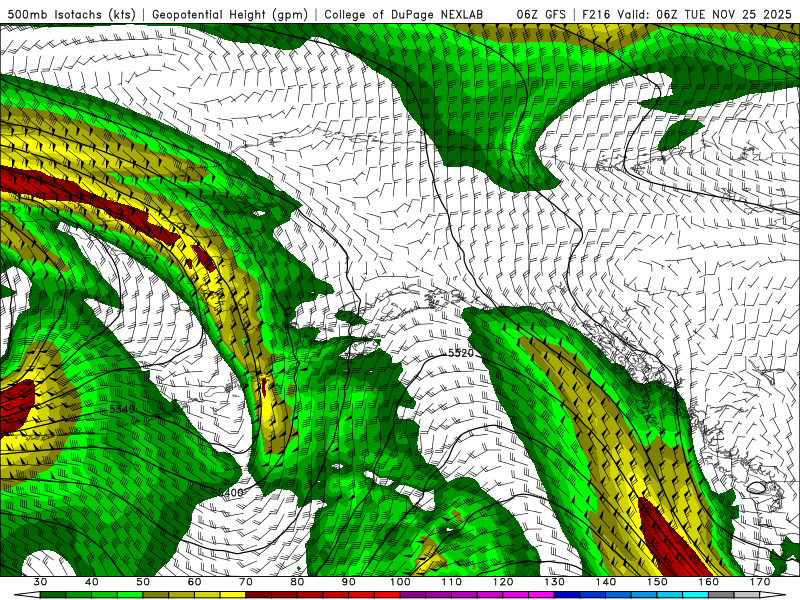Click the 70 knot legend value
This screenshot has height=600, width=800.
click(246, 582)
